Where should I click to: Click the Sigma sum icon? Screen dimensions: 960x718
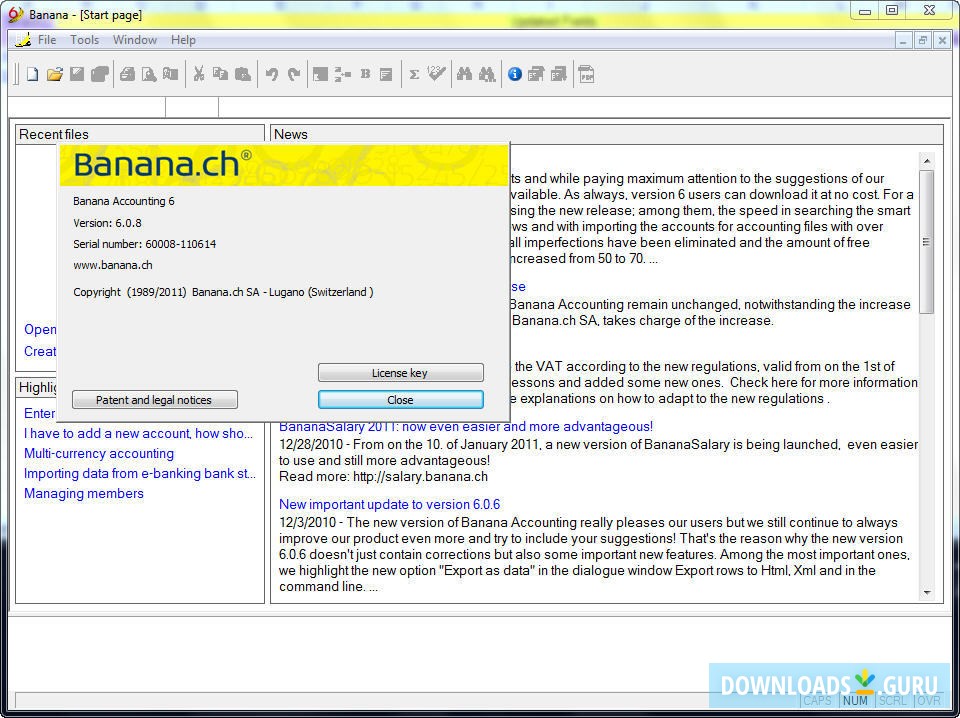pos(414,75)
